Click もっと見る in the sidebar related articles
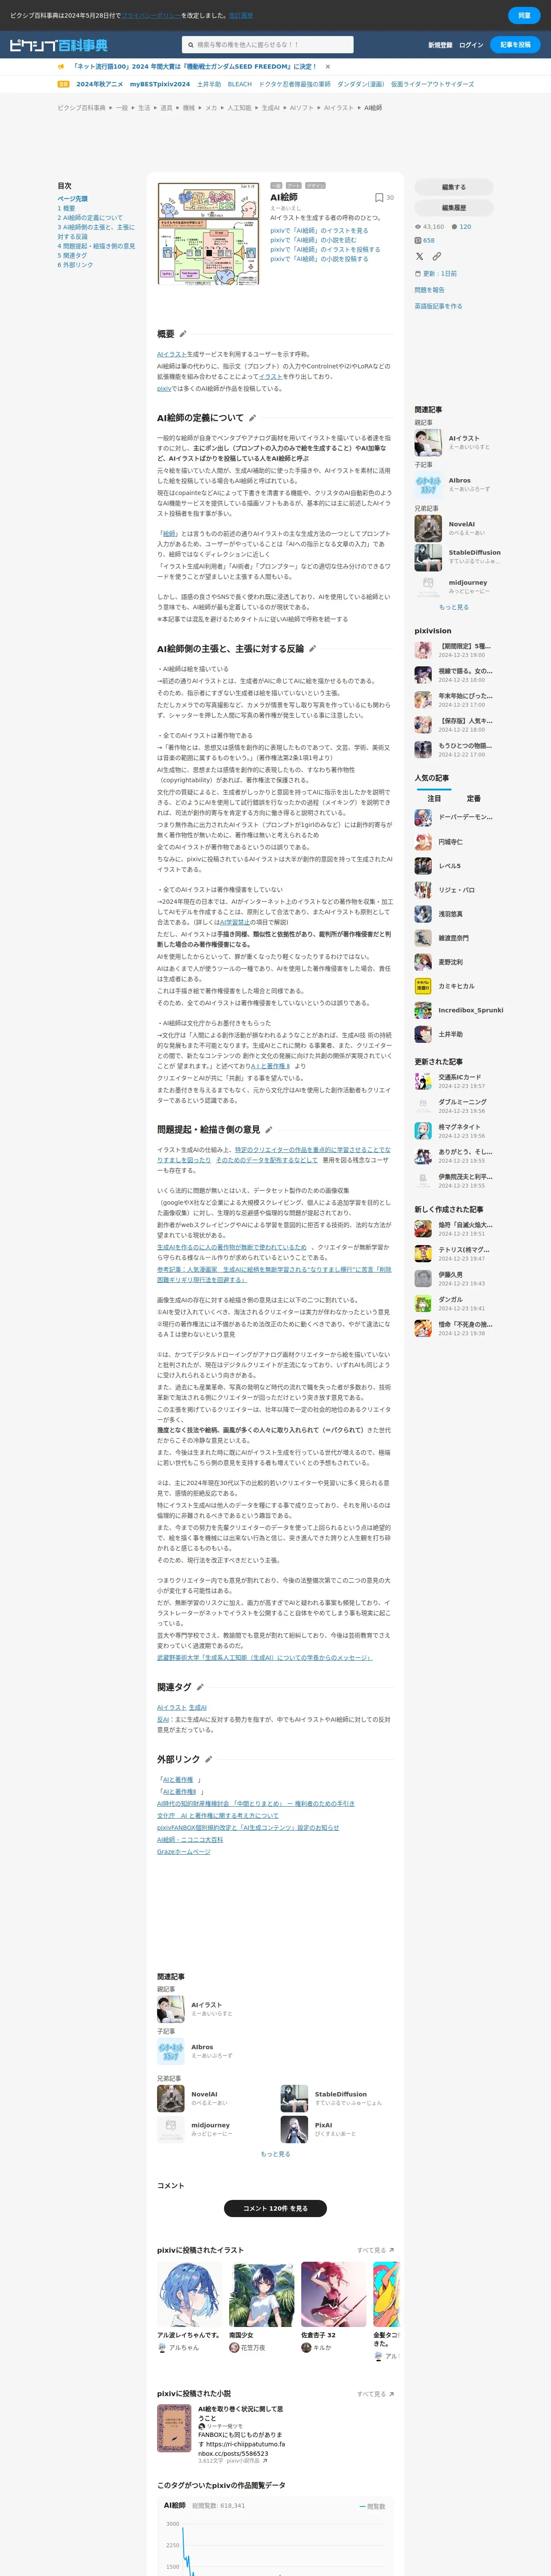551x2576 pixels. pos(454,607)
